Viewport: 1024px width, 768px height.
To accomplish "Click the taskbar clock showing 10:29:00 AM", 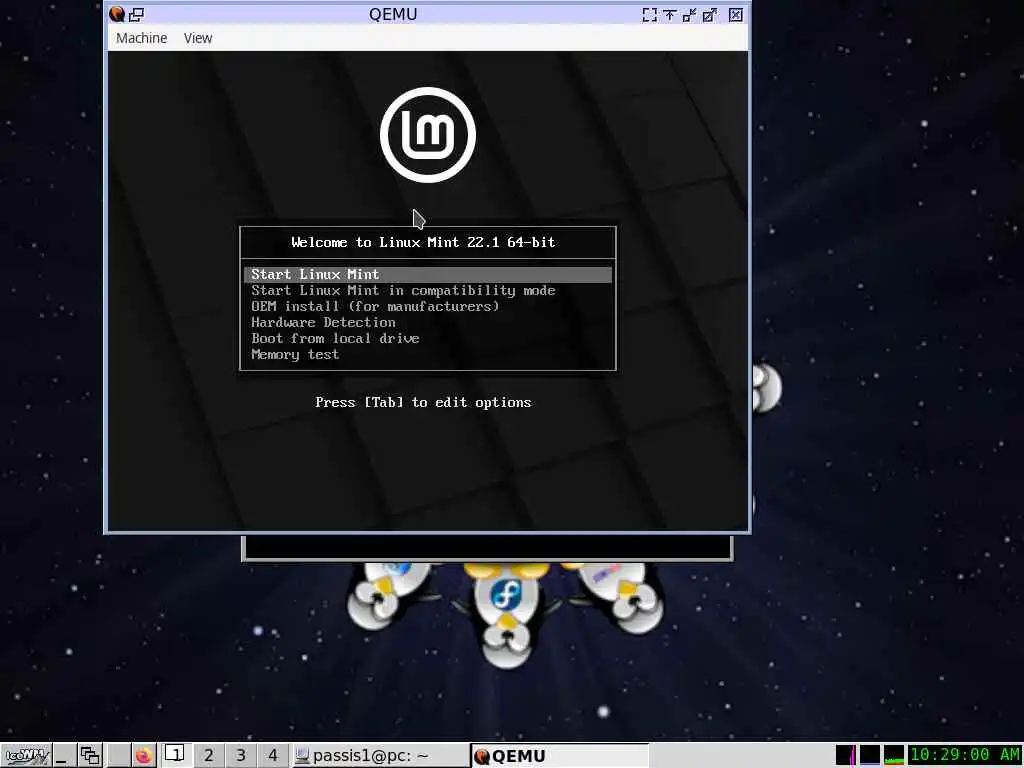I will (x=965, y=755).
